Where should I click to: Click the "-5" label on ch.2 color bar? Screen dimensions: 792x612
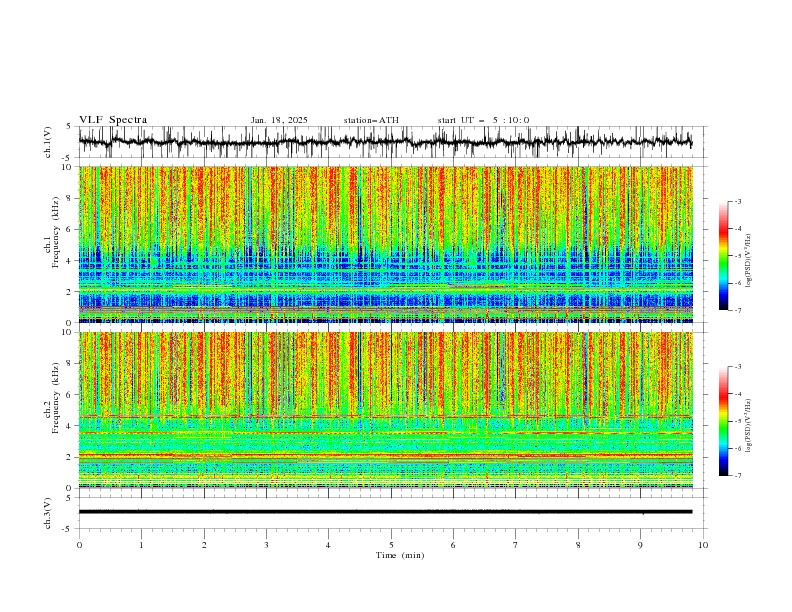tap(738, 421)
